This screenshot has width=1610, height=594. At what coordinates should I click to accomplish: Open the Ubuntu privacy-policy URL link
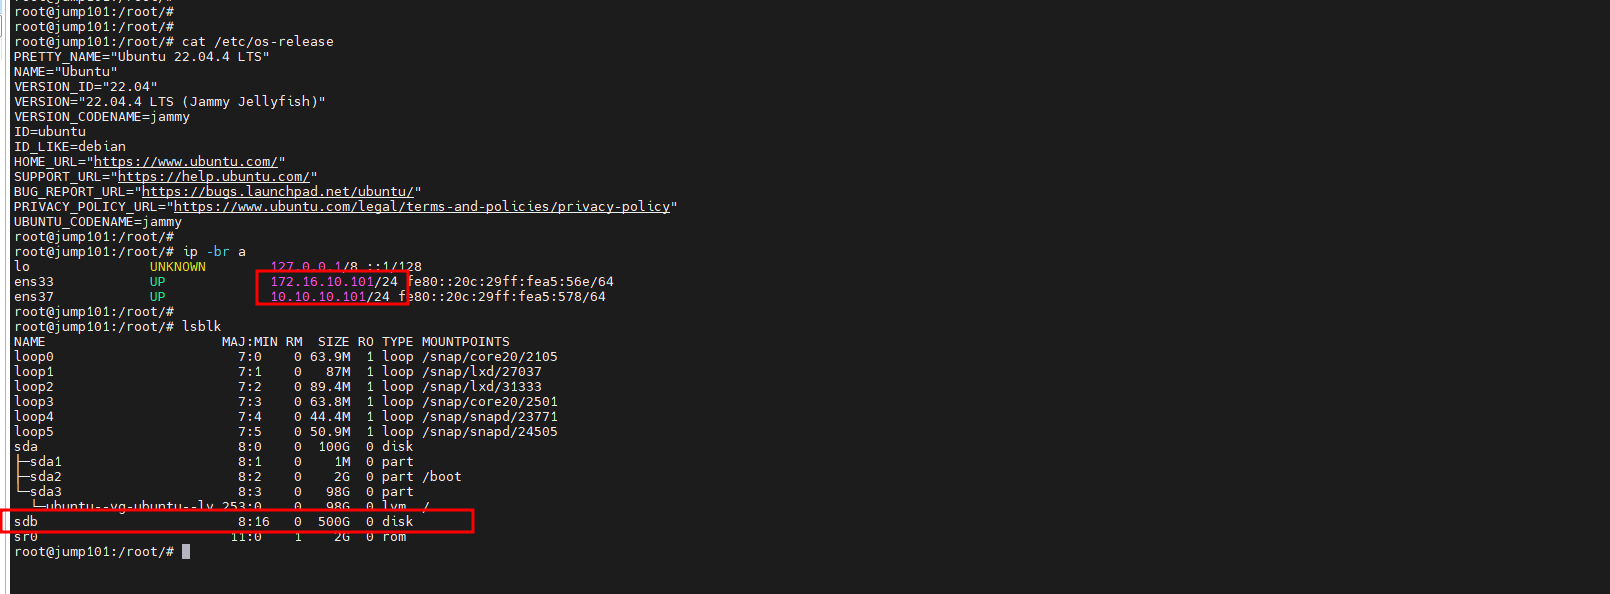point(422,207)
